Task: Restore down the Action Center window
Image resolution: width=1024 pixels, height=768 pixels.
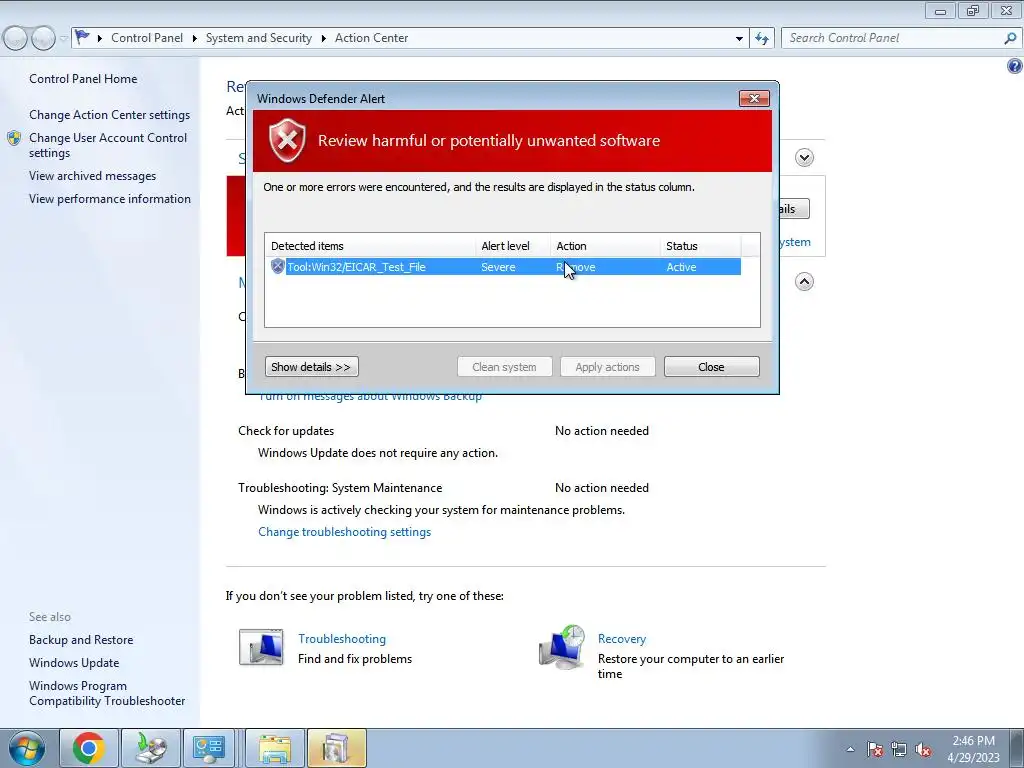Action: [x=973, y=10]
